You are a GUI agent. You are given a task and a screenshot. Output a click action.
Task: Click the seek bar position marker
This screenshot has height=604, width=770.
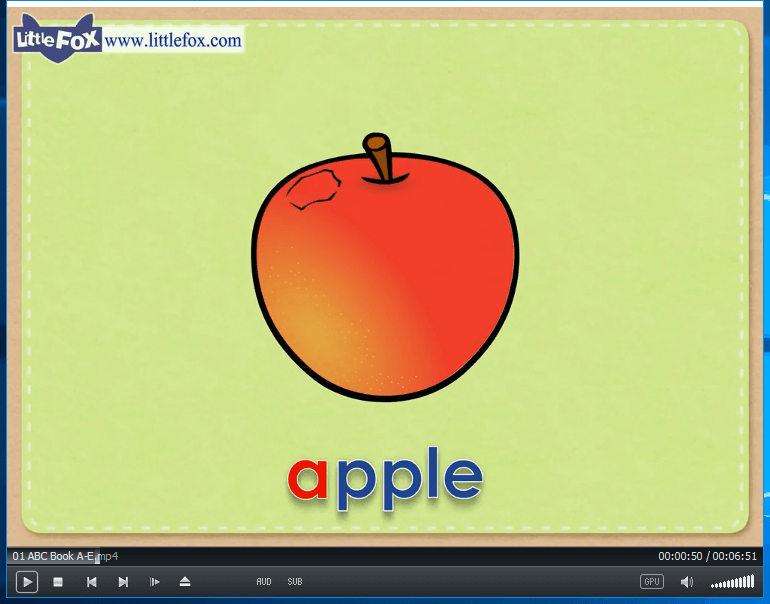point(97,557)
